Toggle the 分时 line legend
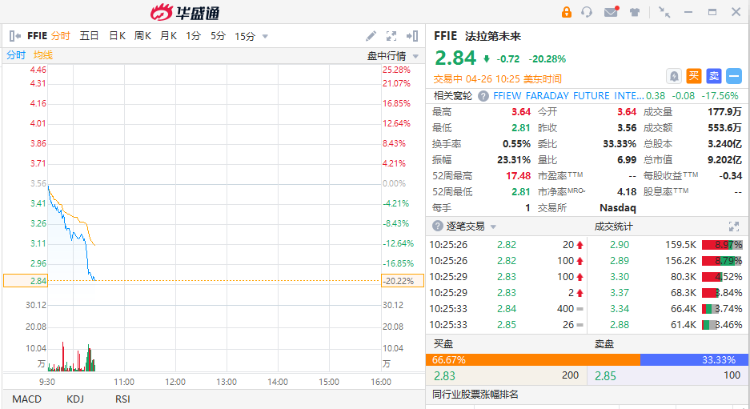 click(17, 55)
